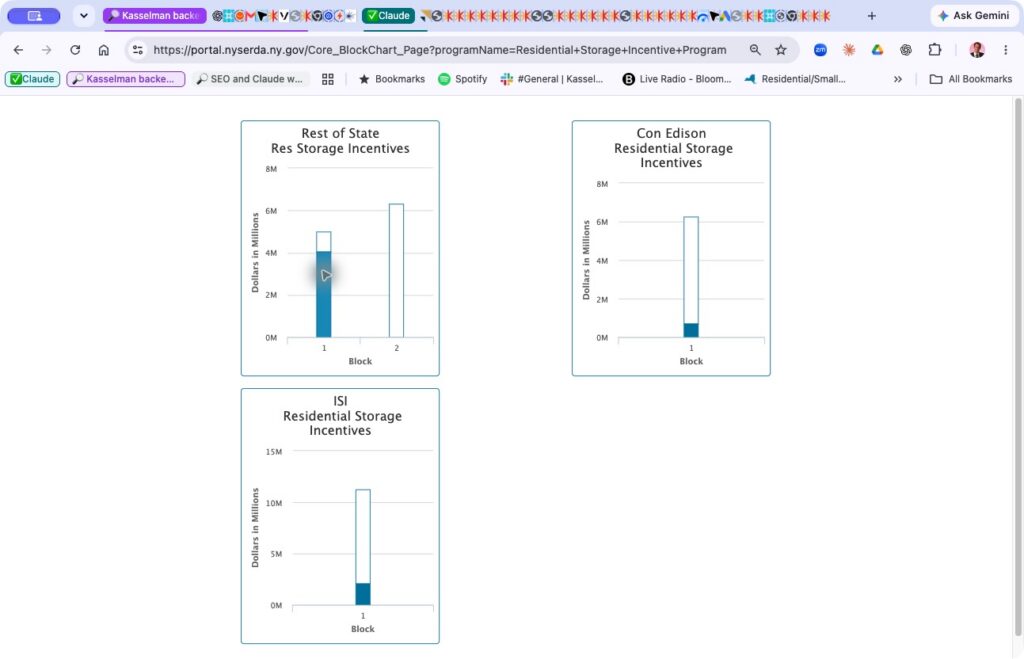The height and width of the screenshot is (659, 1024).
Task: Go back to the previous page
Action: coord(18,50)
